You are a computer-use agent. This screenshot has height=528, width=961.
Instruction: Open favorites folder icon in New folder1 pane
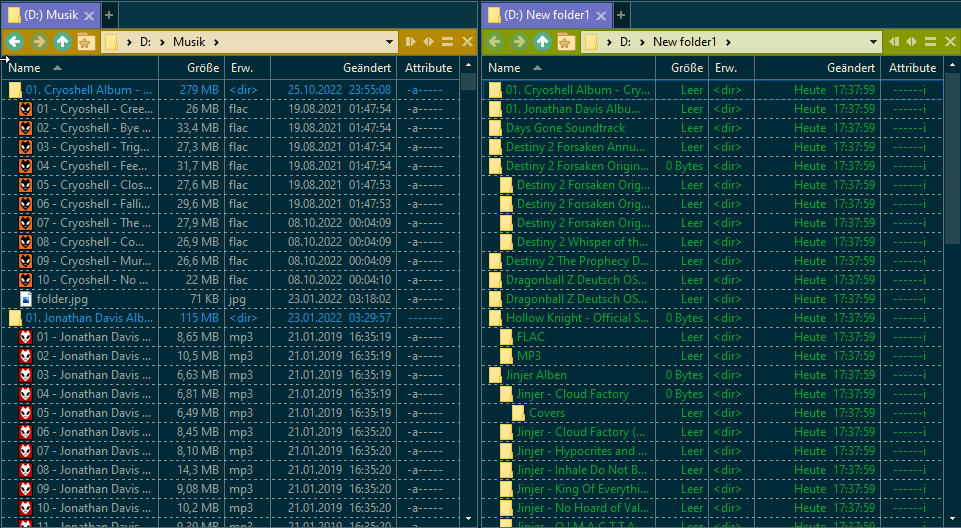(x=565, y=42)
